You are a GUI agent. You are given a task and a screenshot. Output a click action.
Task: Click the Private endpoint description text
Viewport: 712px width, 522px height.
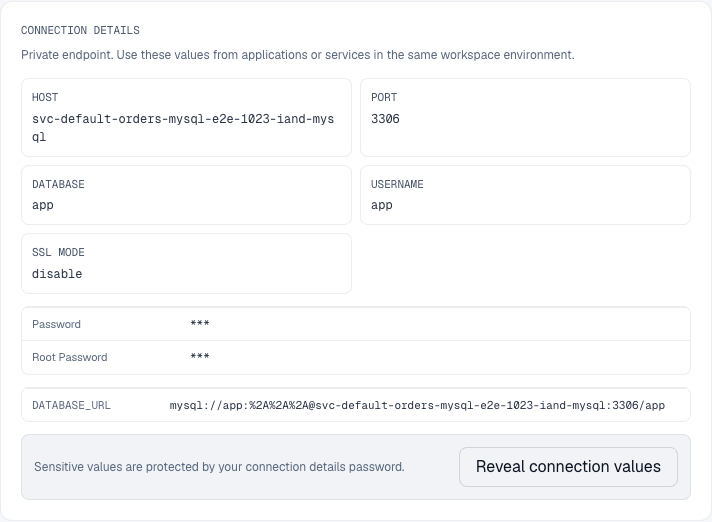click(x=297, y=55)
